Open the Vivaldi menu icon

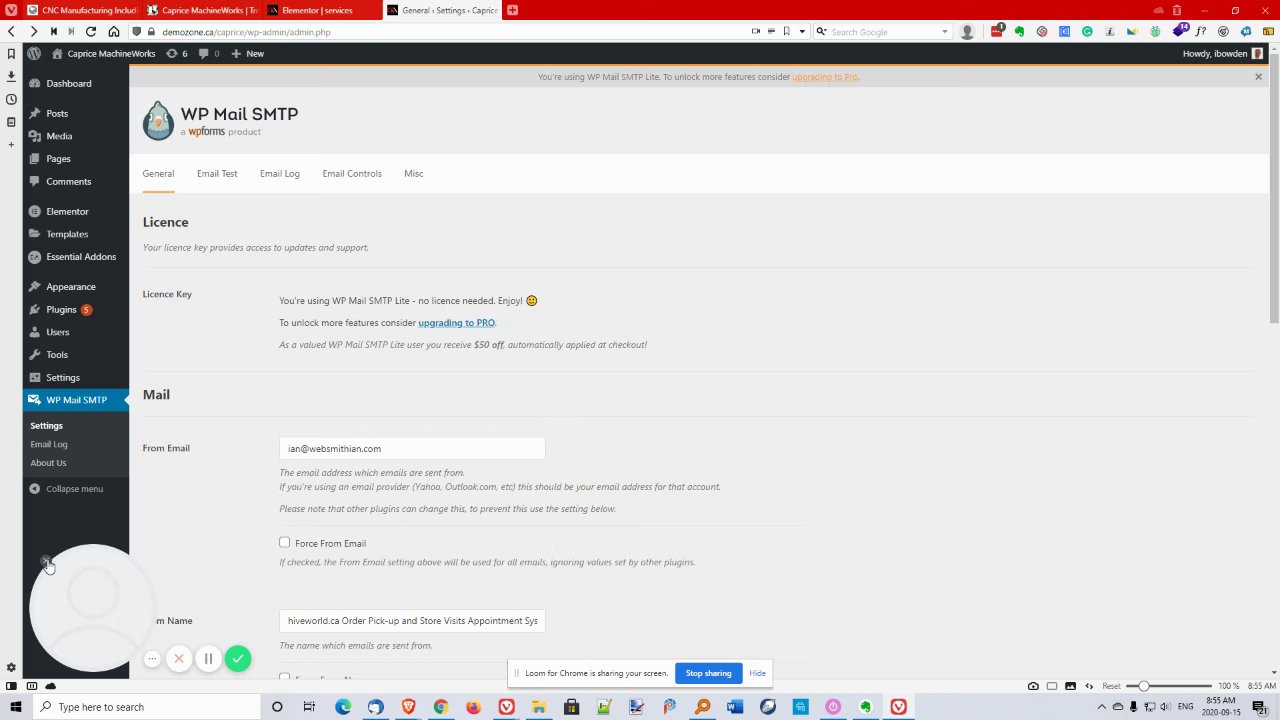[x=11, y=10]
